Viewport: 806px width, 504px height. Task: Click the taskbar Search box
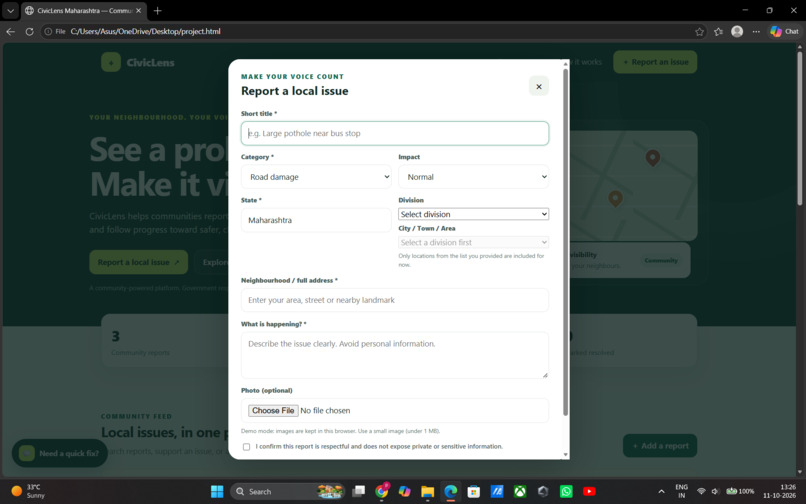(288, 492)
